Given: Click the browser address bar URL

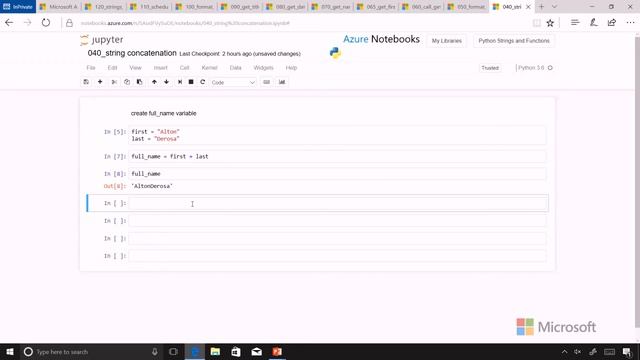Looking at the screenshot, I should [x=185, y=23].
